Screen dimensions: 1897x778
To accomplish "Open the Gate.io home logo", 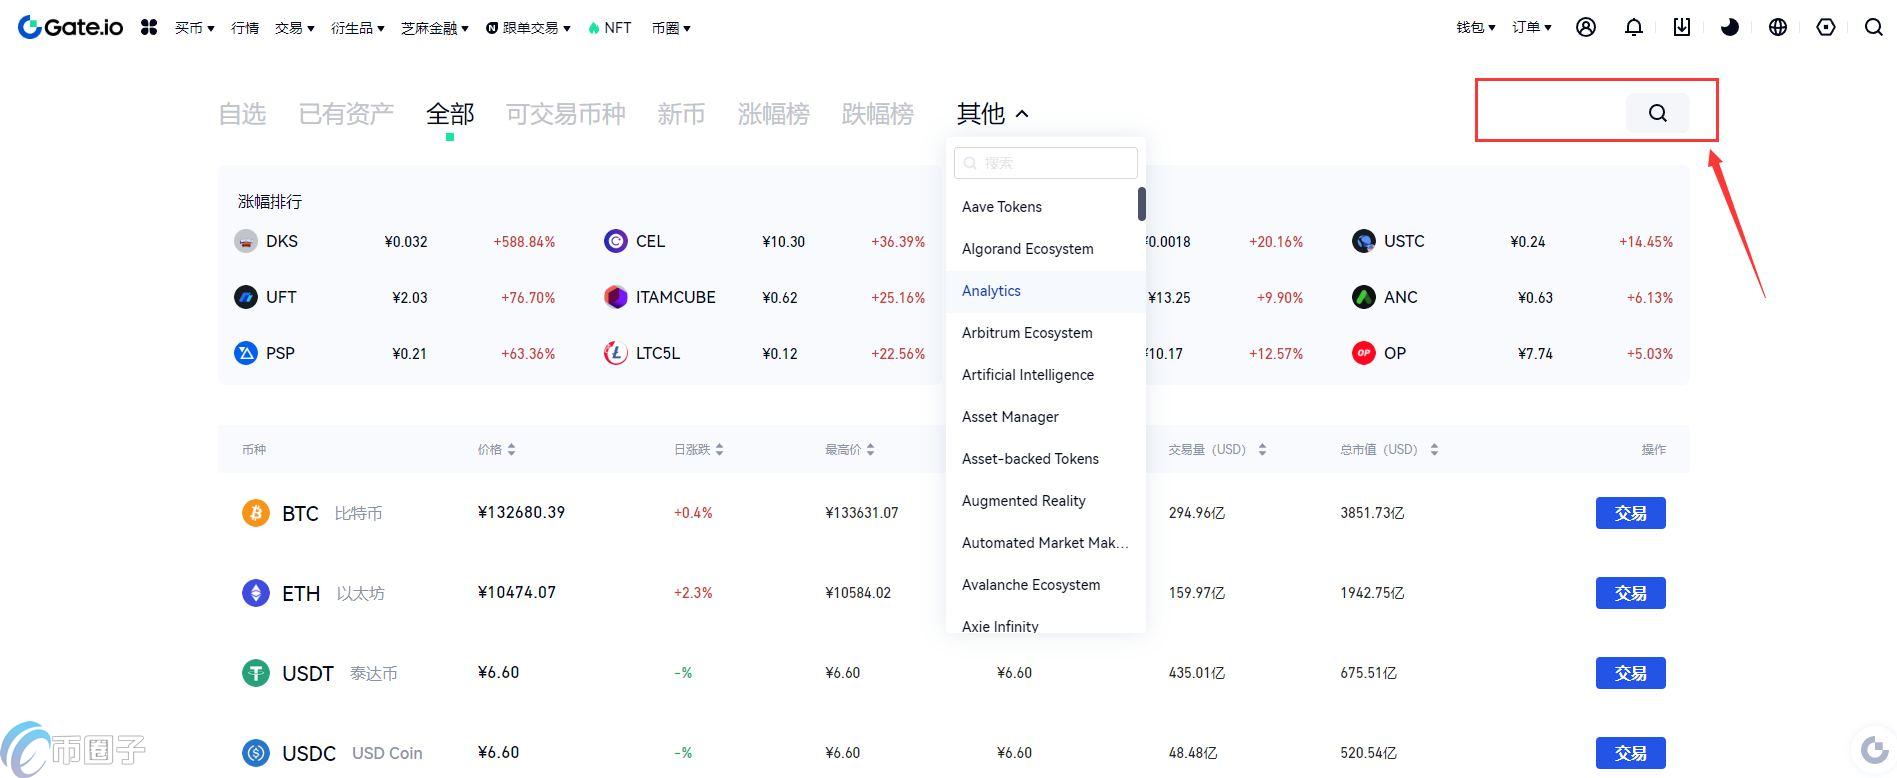I will [x=71, y=27].
